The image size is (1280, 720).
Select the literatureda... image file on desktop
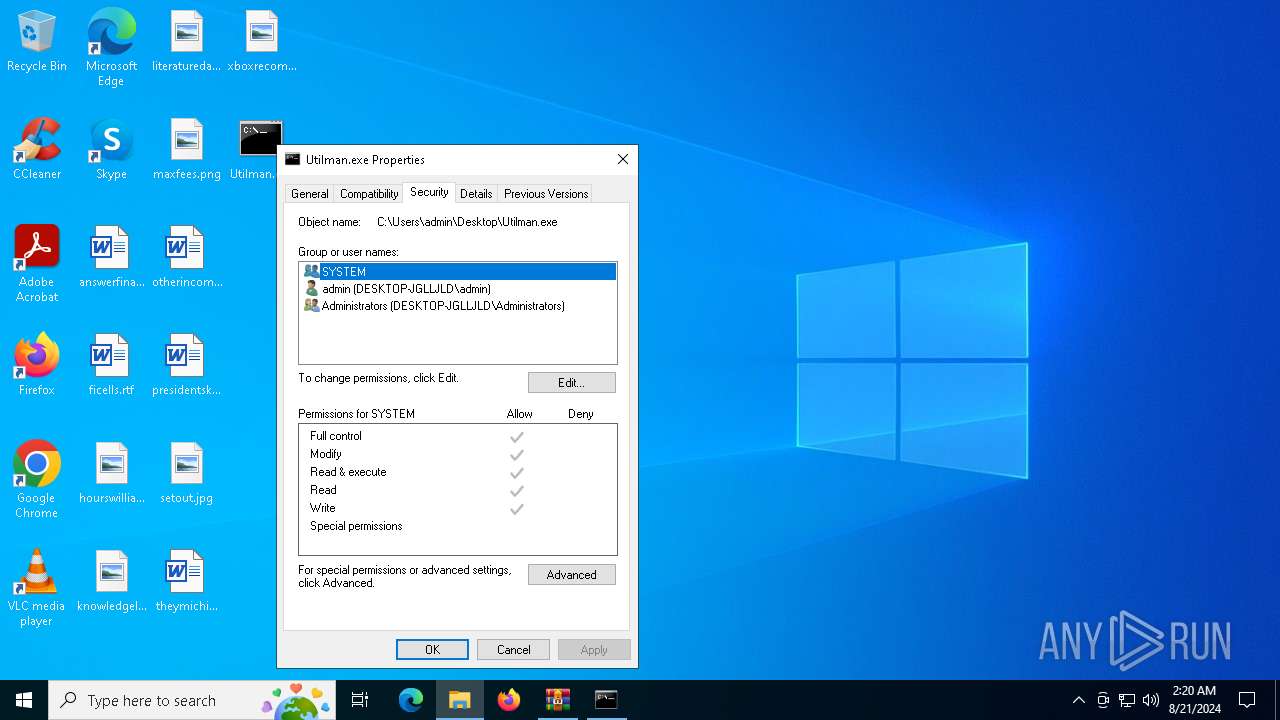coord(186,42)
